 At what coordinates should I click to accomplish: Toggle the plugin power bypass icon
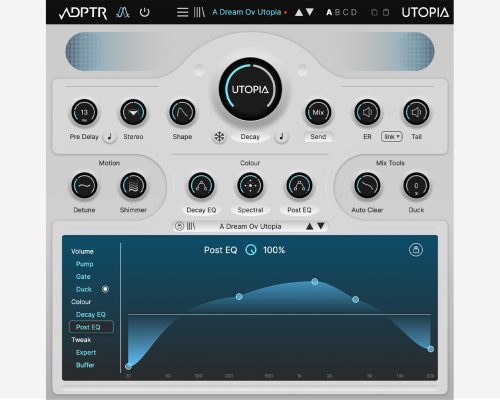tap(145, 12)
